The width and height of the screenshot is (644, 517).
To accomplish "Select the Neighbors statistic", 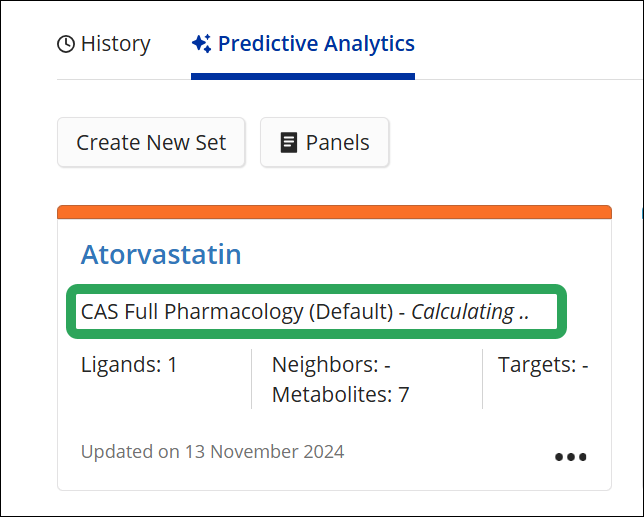I will (331, 365).
